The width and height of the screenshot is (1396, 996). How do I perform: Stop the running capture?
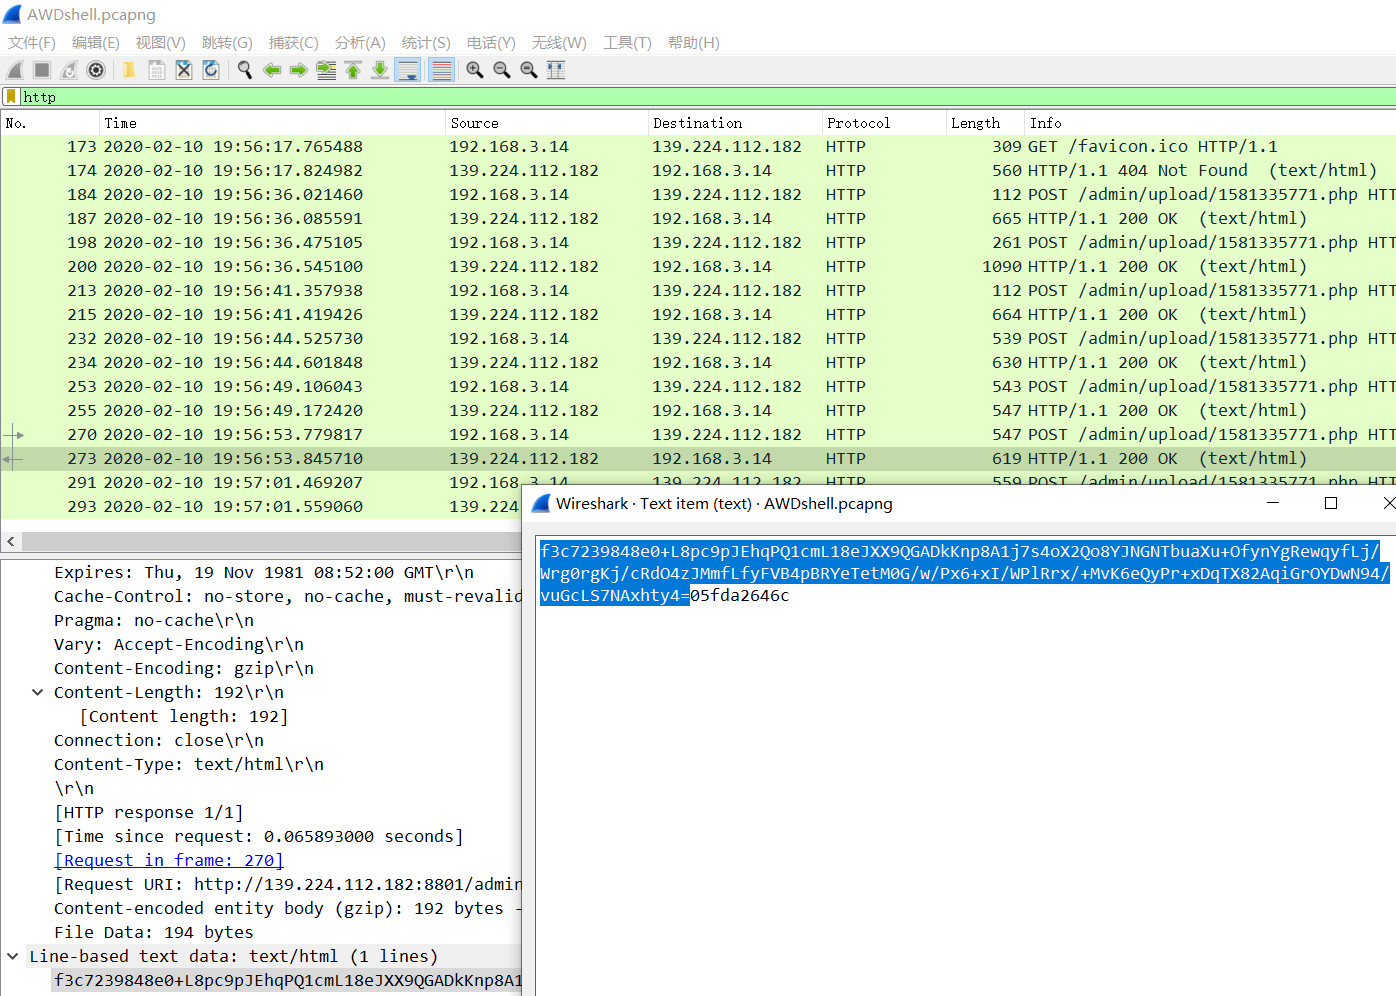point(40,69)
